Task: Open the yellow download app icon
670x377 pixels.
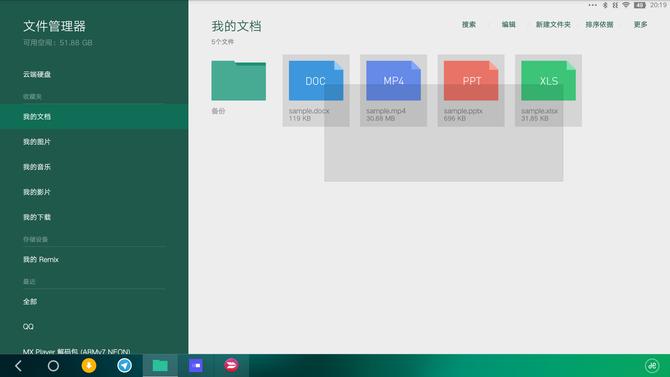Action: (x=89, y=365)
